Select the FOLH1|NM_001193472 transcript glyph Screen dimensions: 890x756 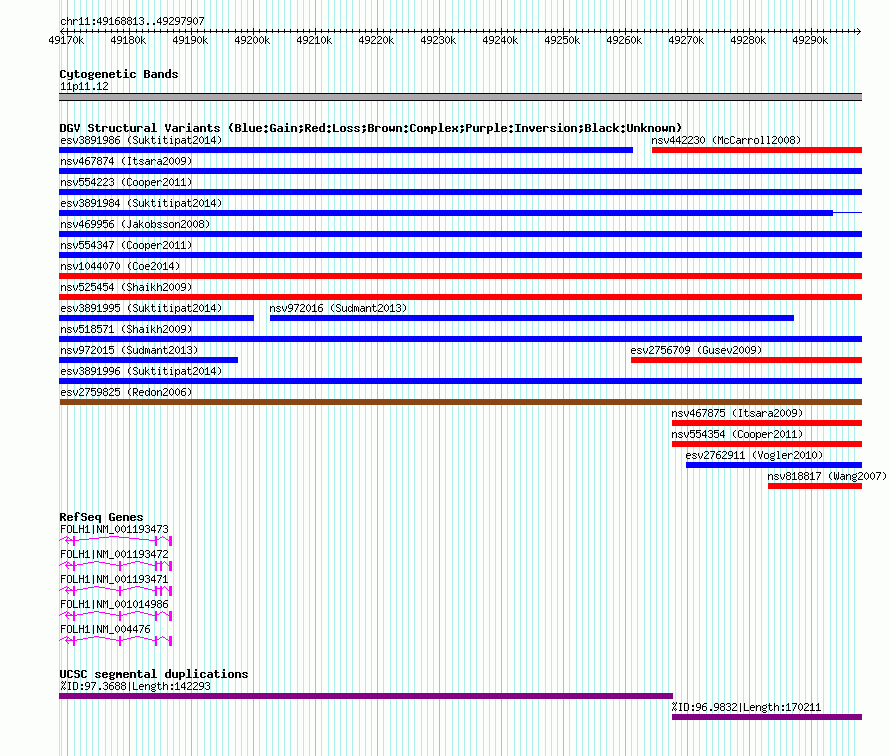point(116,566)
